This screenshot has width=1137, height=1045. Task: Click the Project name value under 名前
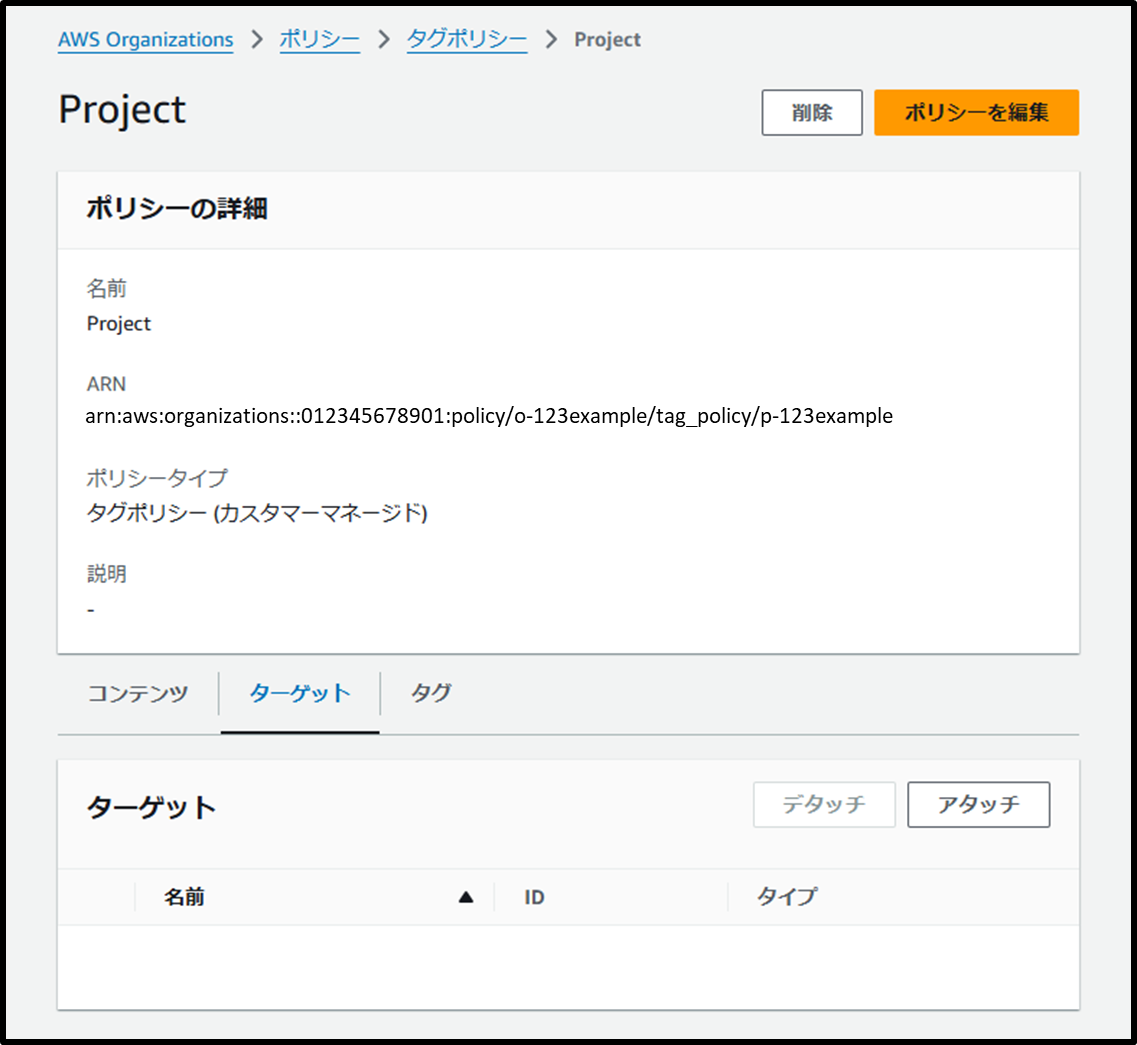[x=119, y=323]
